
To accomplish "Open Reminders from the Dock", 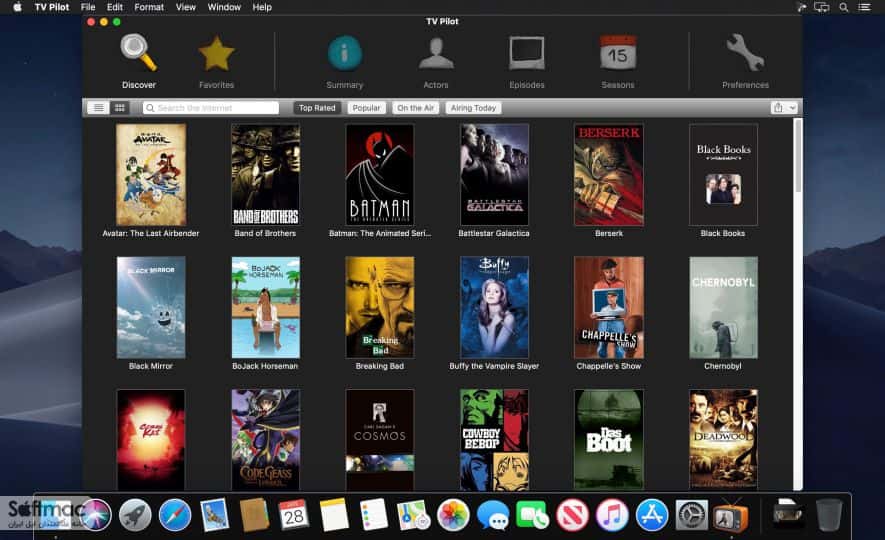I will (373, 515).
